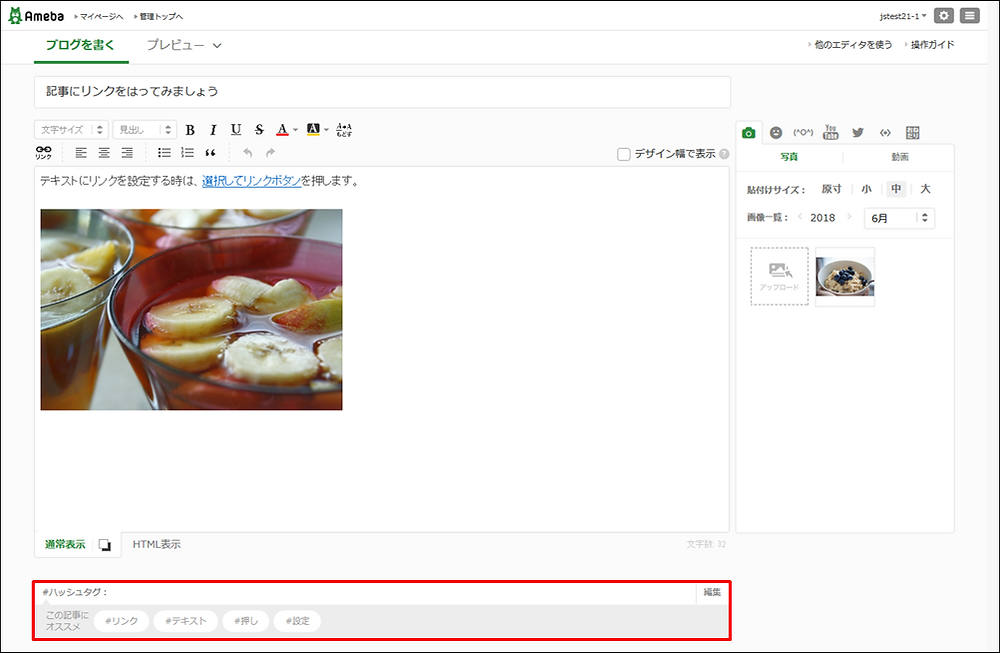
Task: Switch to the 動画 tab
Action: pos(899,157)
